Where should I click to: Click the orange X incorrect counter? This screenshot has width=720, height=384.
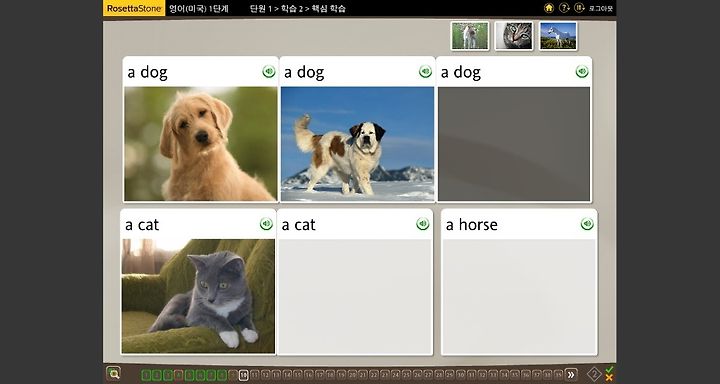609,378
